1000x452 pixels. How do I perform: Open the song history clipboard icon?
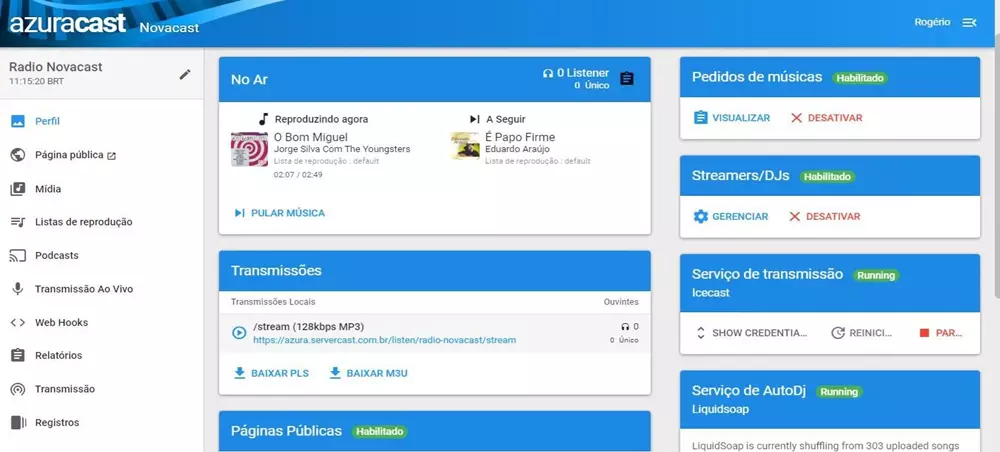coord(627,79)
